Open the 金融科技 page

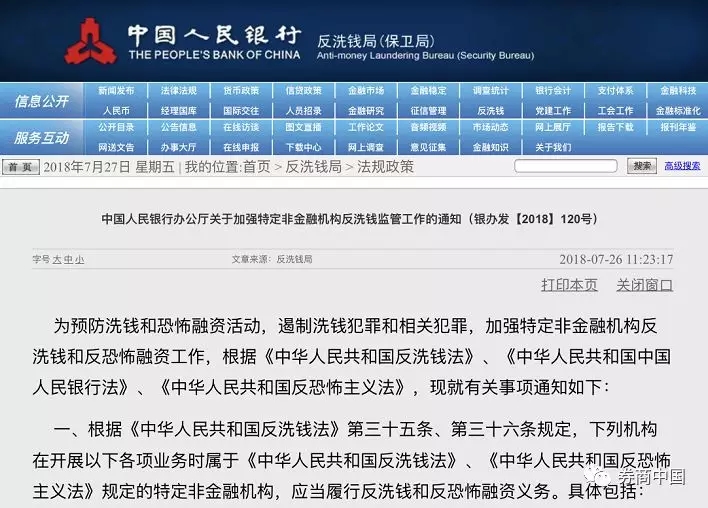(x=678, y=91)
